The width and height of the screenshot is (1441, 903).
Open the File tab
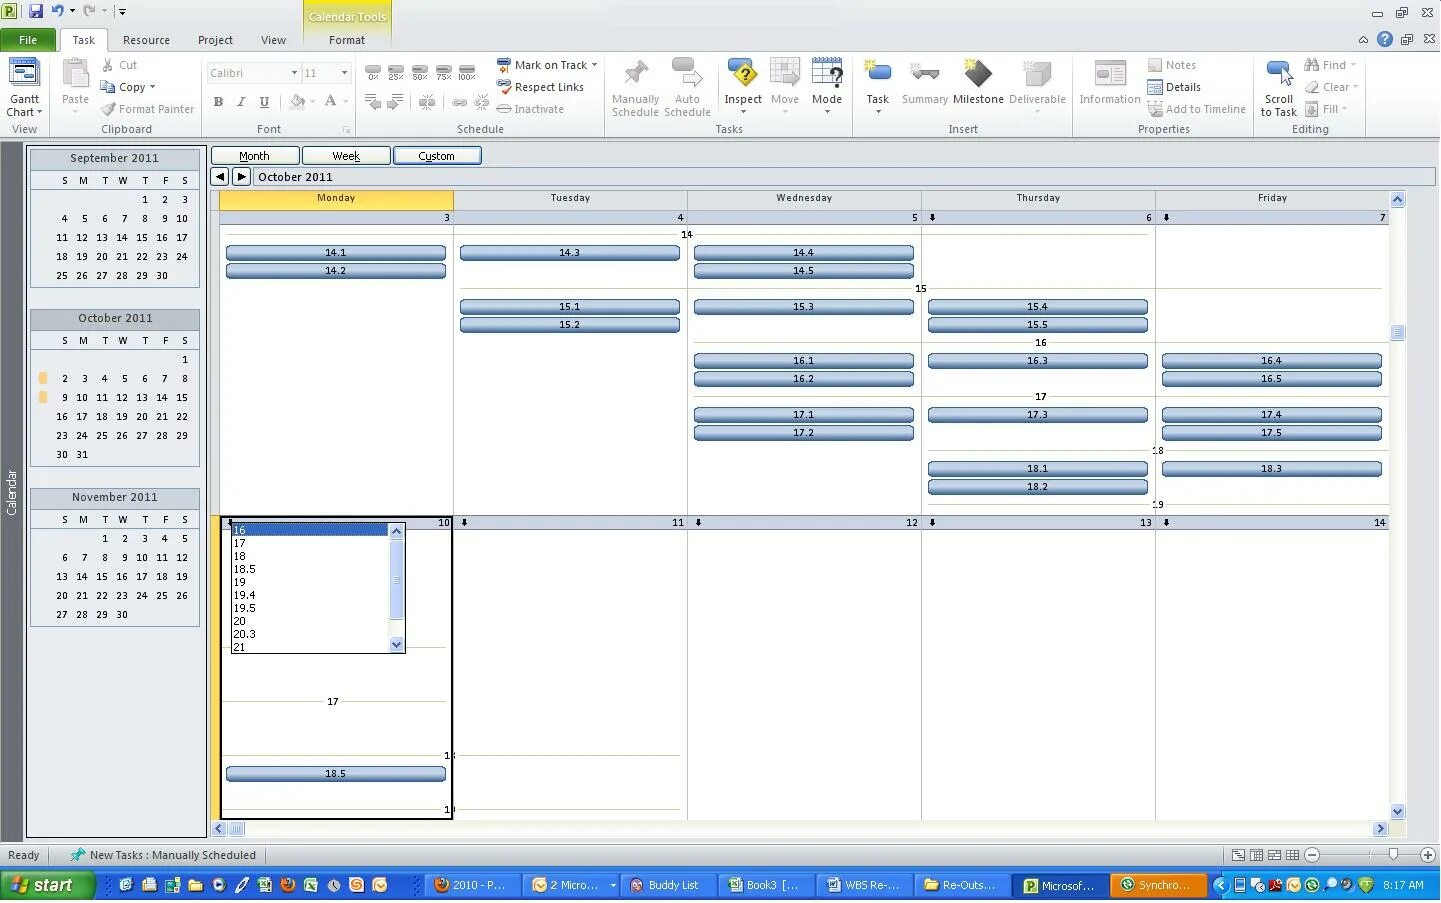28,40
